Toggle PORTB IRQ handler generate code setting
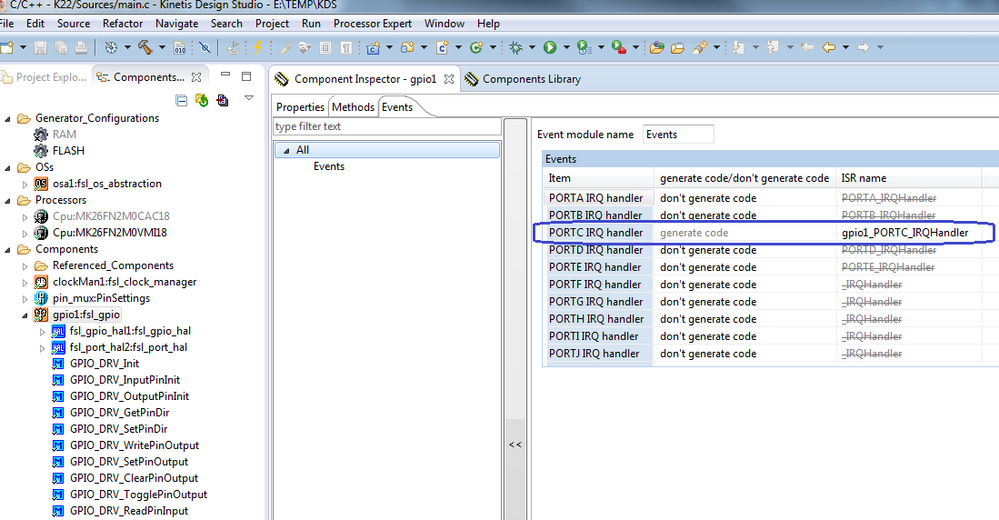999x520 pixels. [744, 215]
